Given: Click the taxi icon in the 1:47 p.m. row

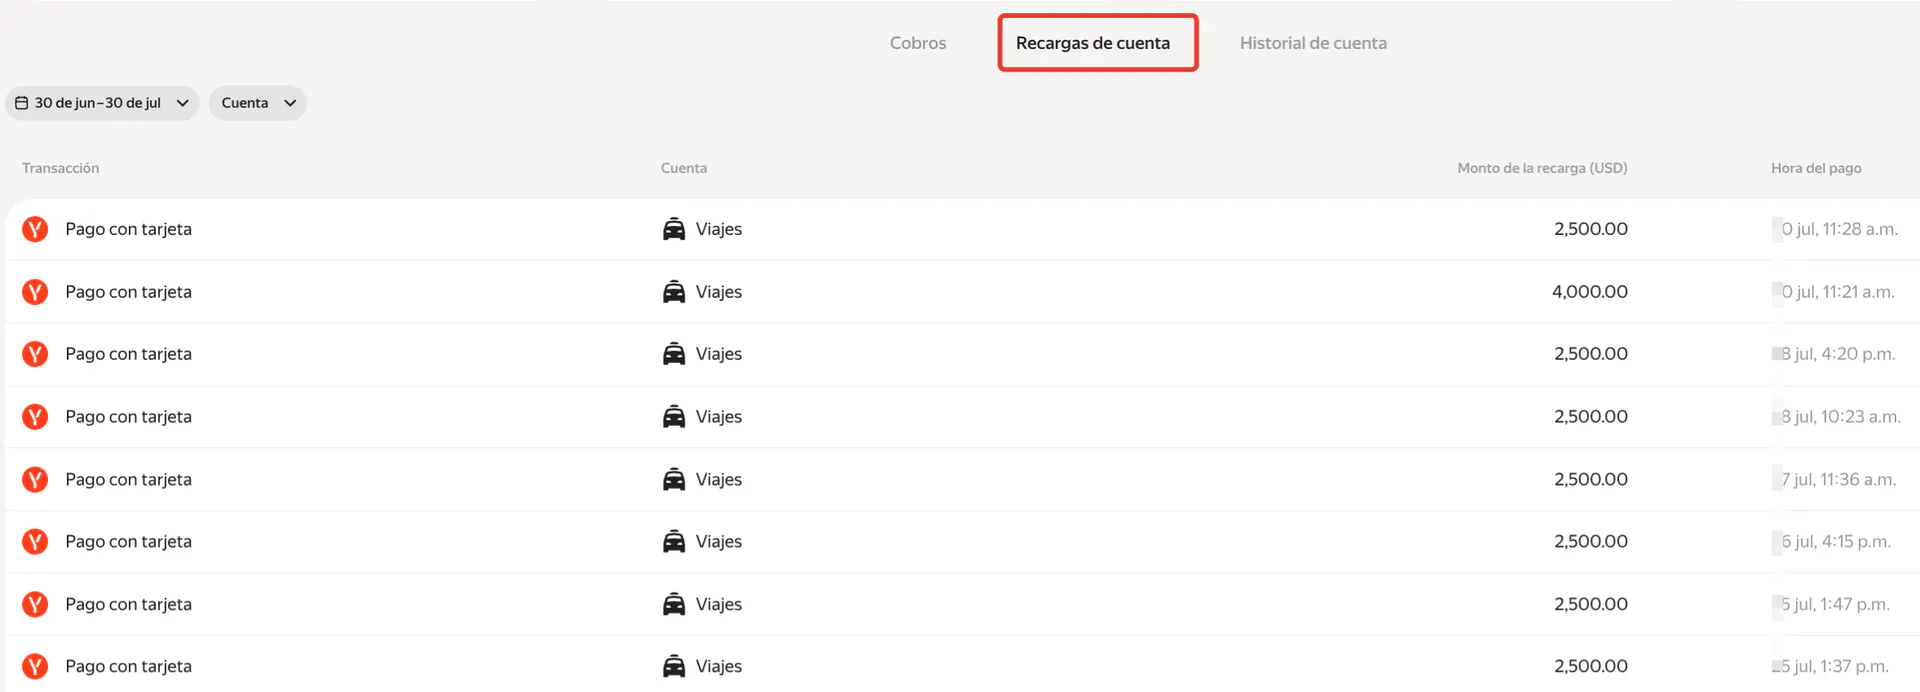Looking at the screenshot, I should point(674,605).
